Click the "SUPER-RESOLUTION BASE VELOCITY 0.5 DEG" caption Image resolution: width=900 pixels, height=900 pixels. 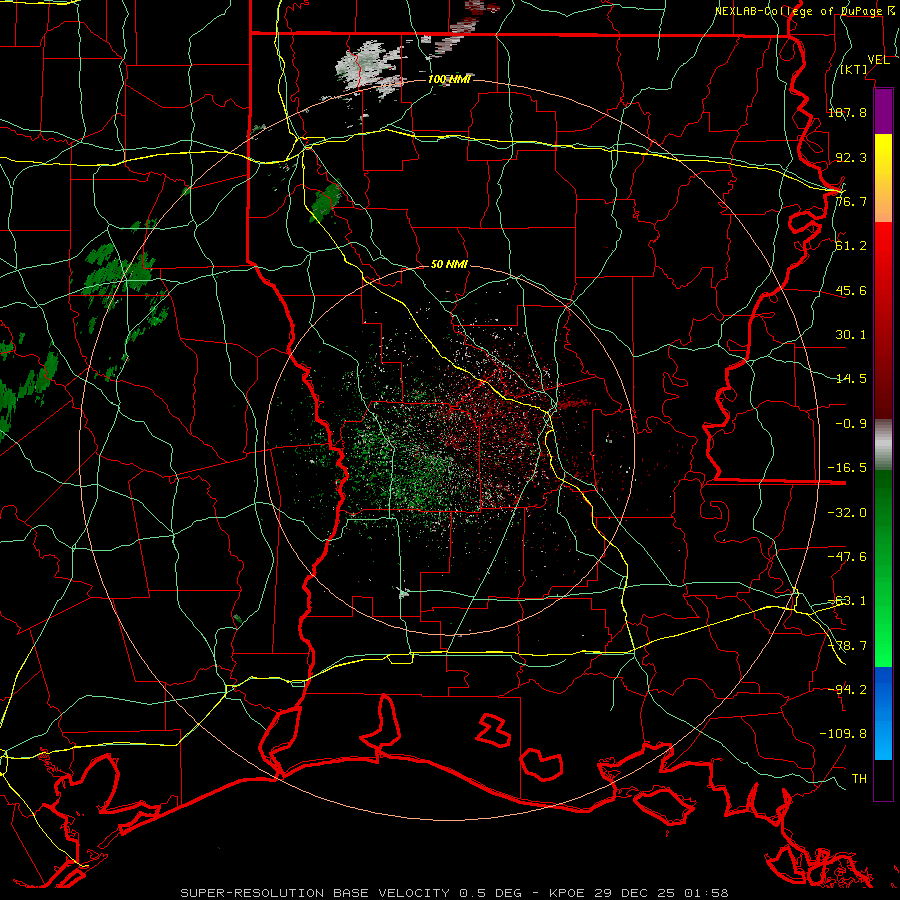click(351, 893)
